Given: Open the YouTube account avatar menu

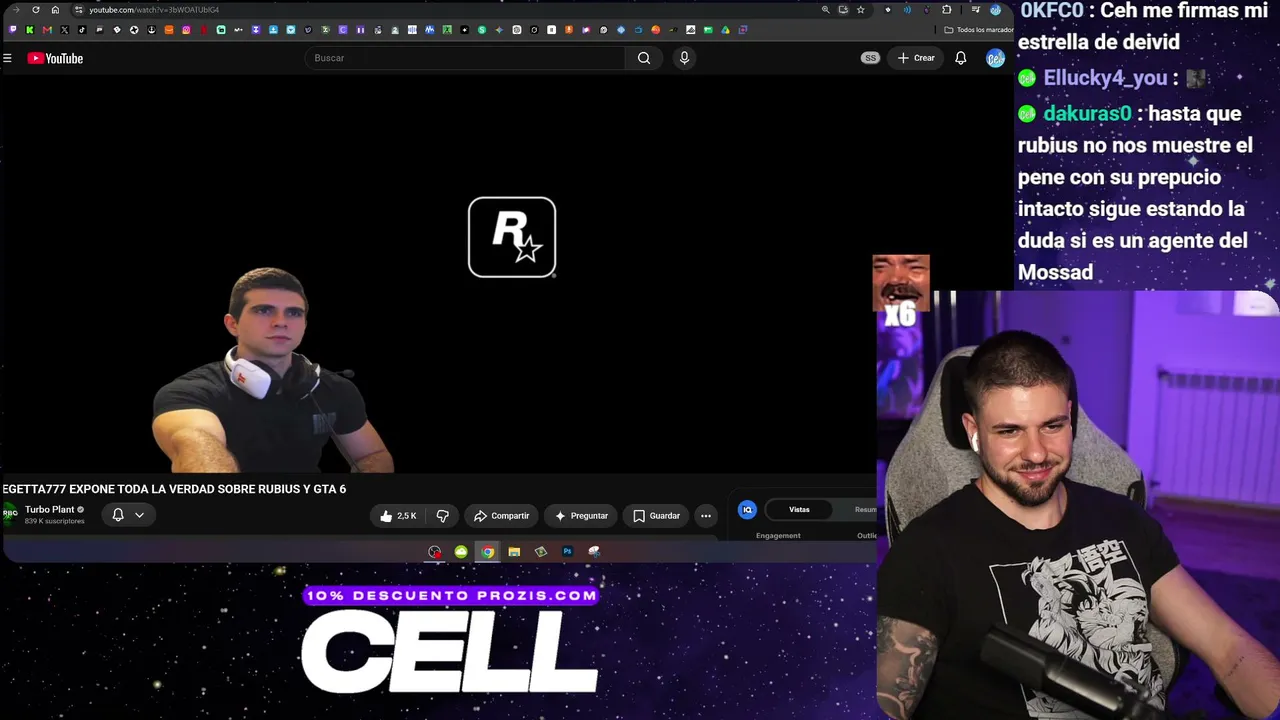Looking at the screenshot, I should 995,58.
